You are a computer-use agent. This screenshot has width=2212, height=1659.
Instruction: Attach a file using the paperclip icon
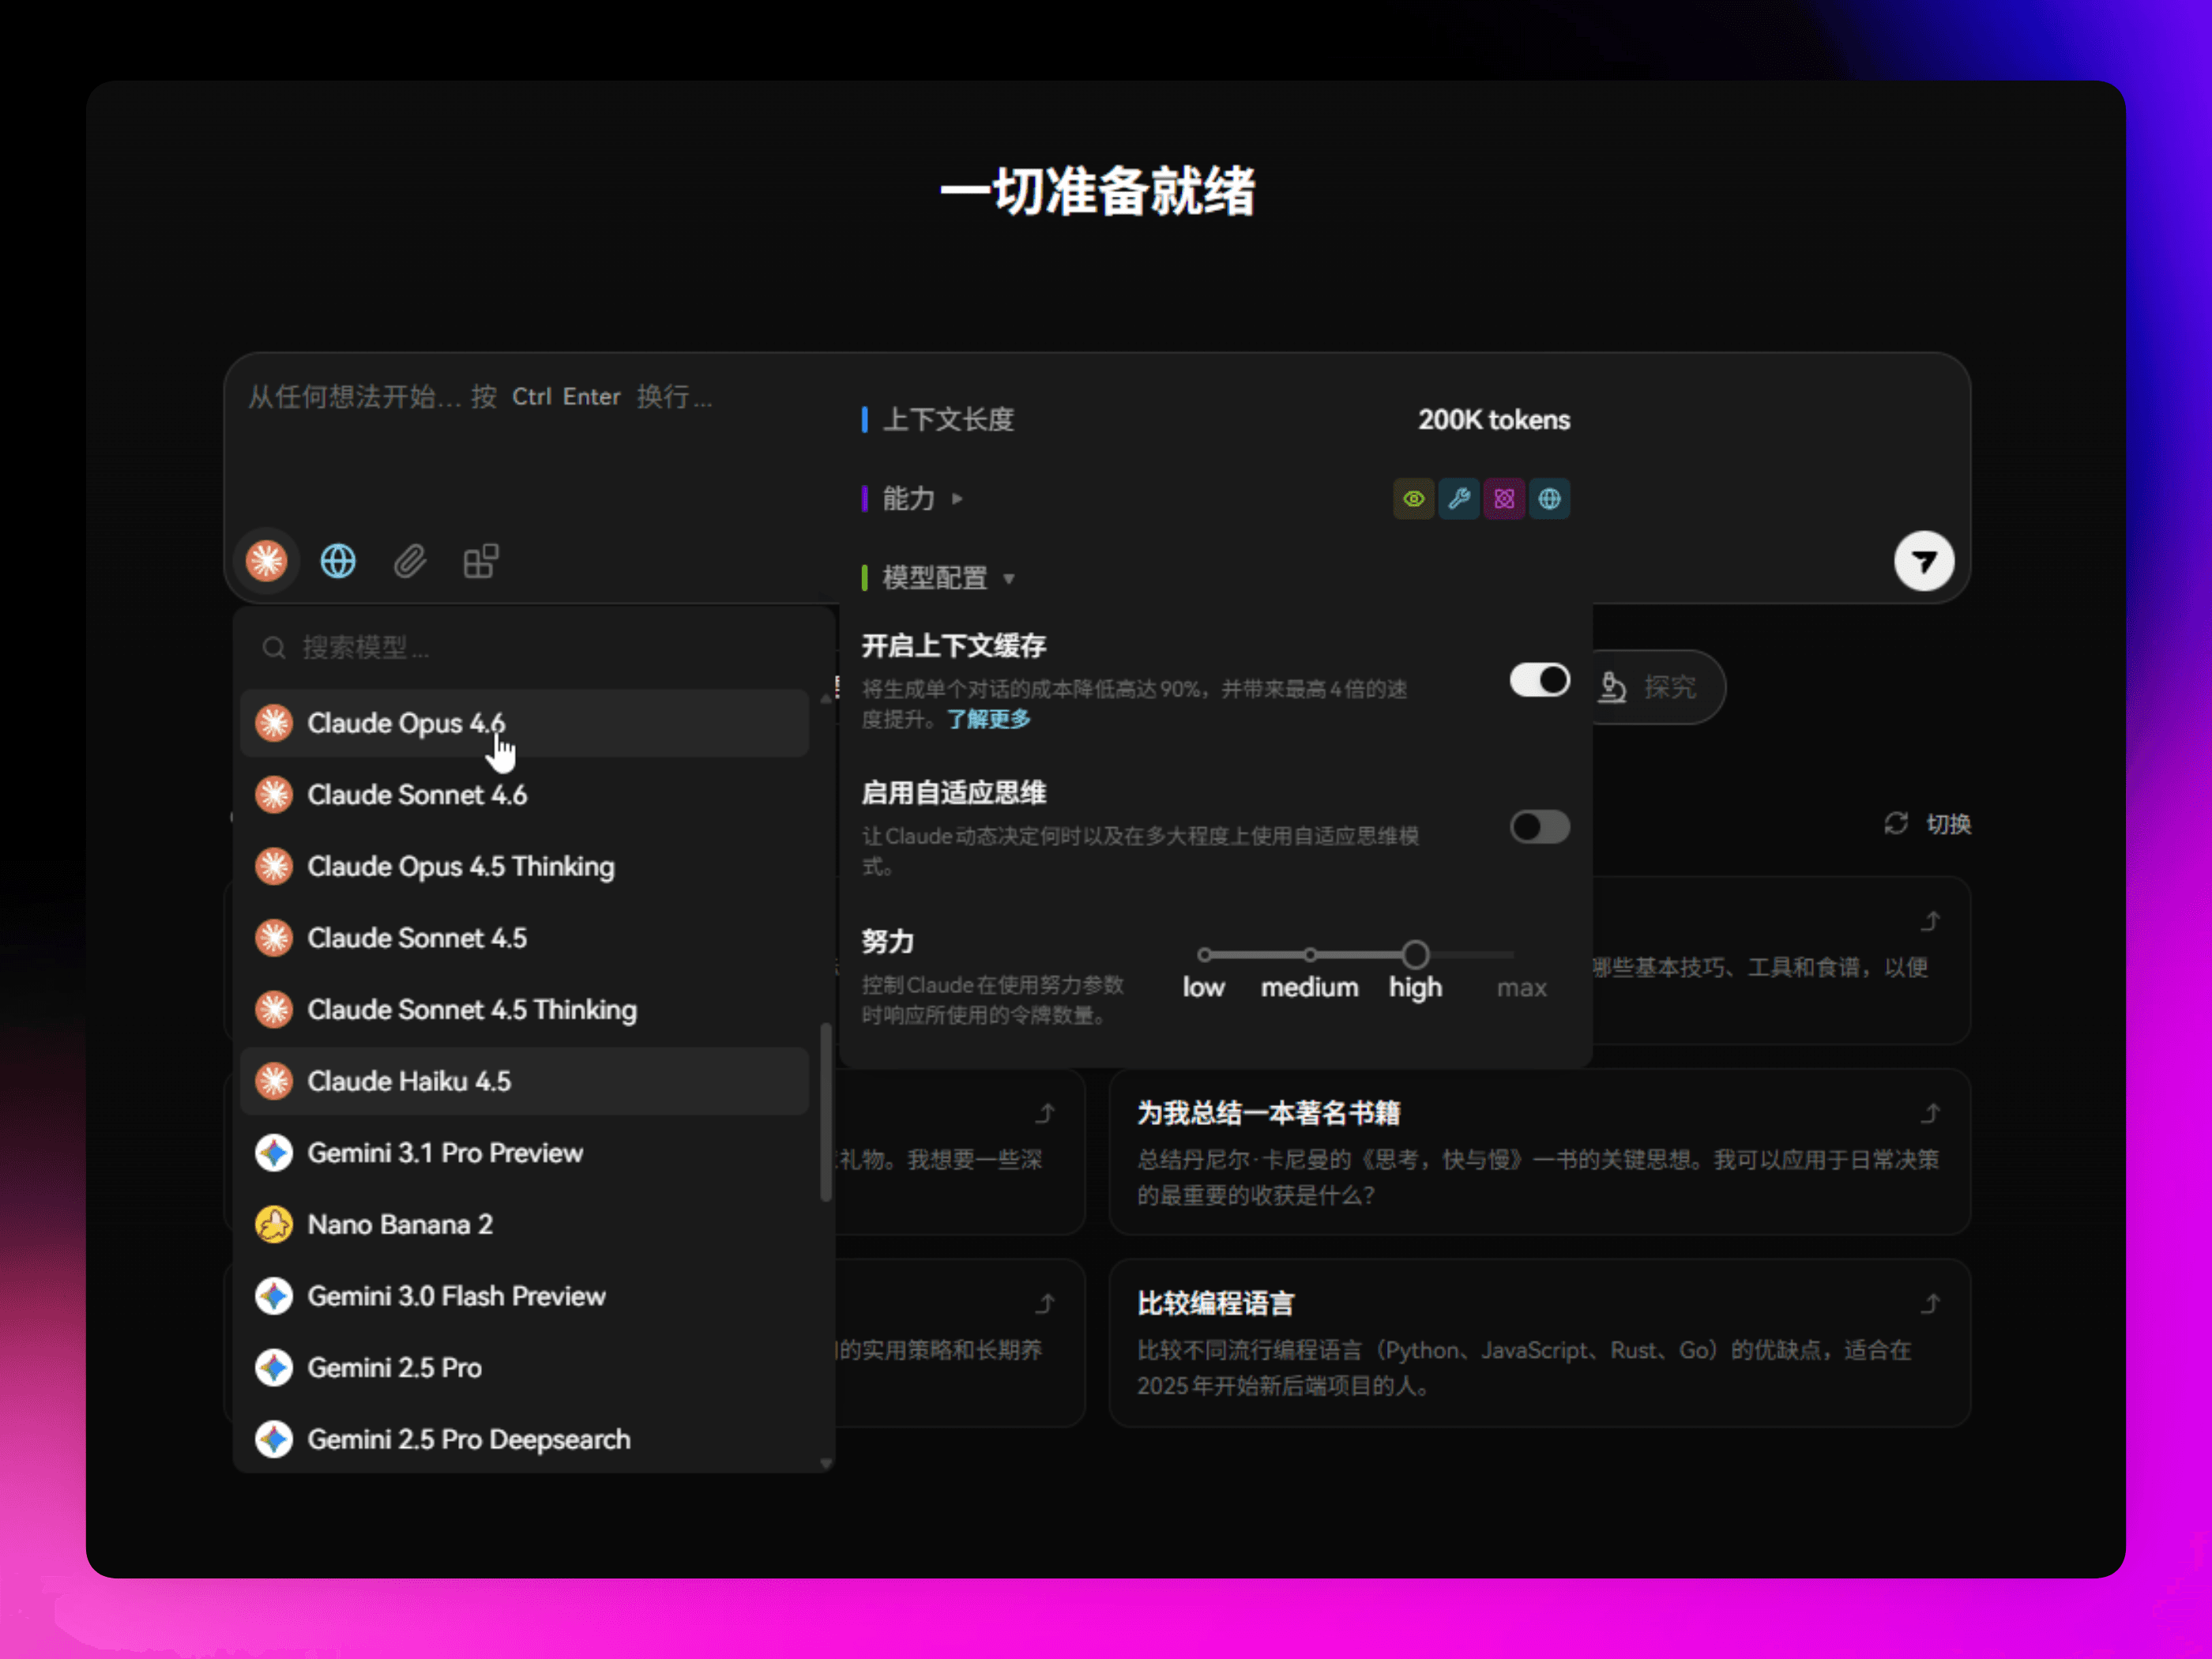pos(409,561)
